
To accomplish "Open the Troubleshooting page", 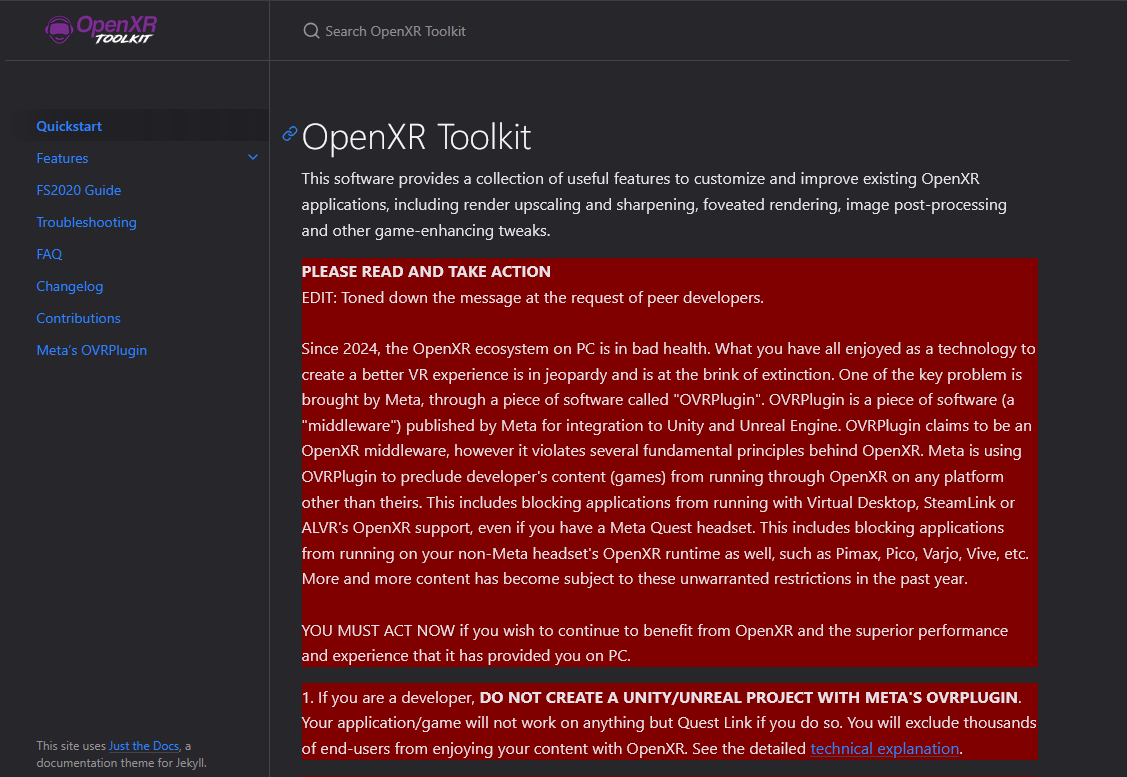I will point(86,222).
